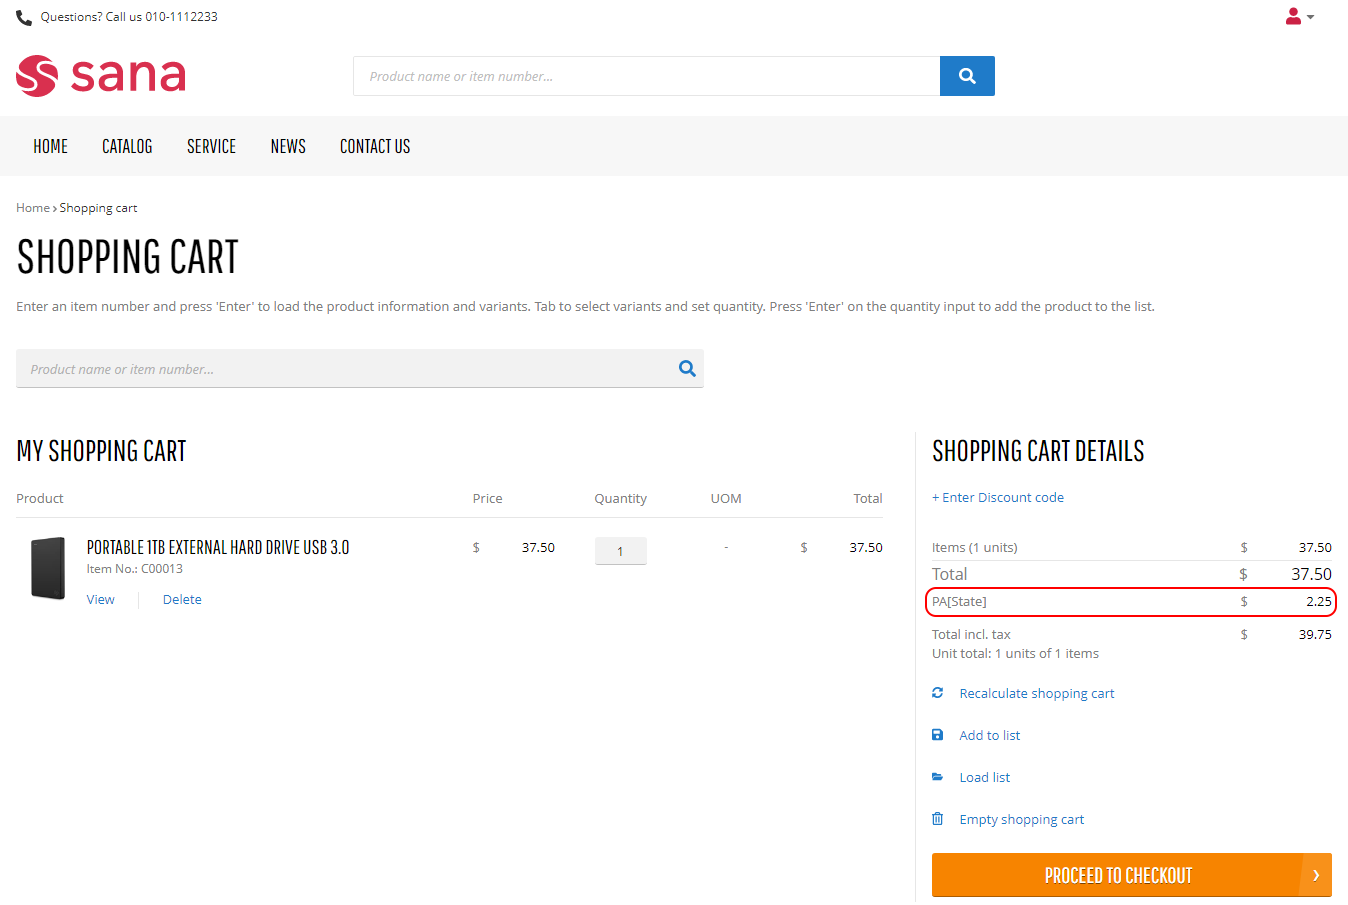
Task: Click the Home breadcrumb link
Action: 33,208
